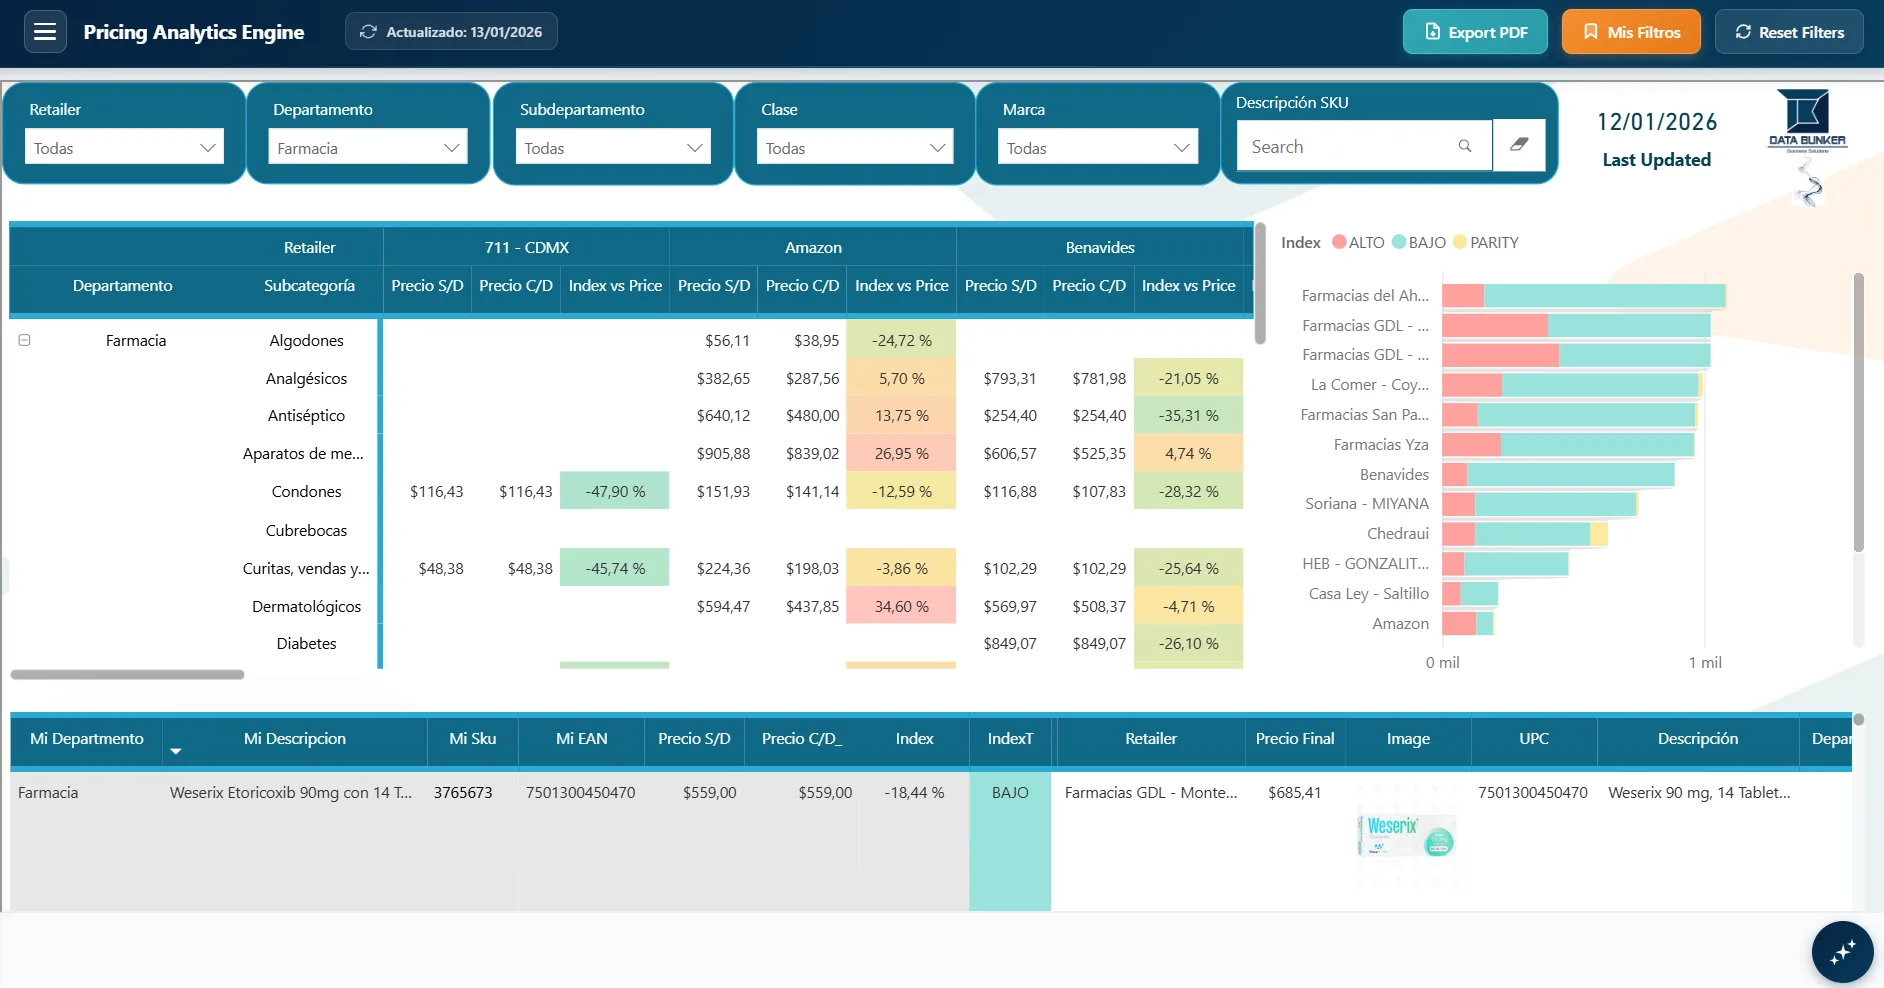The image size is (1884, 988).
Task: Reset all filters
Action: (x=1789, y=32)
